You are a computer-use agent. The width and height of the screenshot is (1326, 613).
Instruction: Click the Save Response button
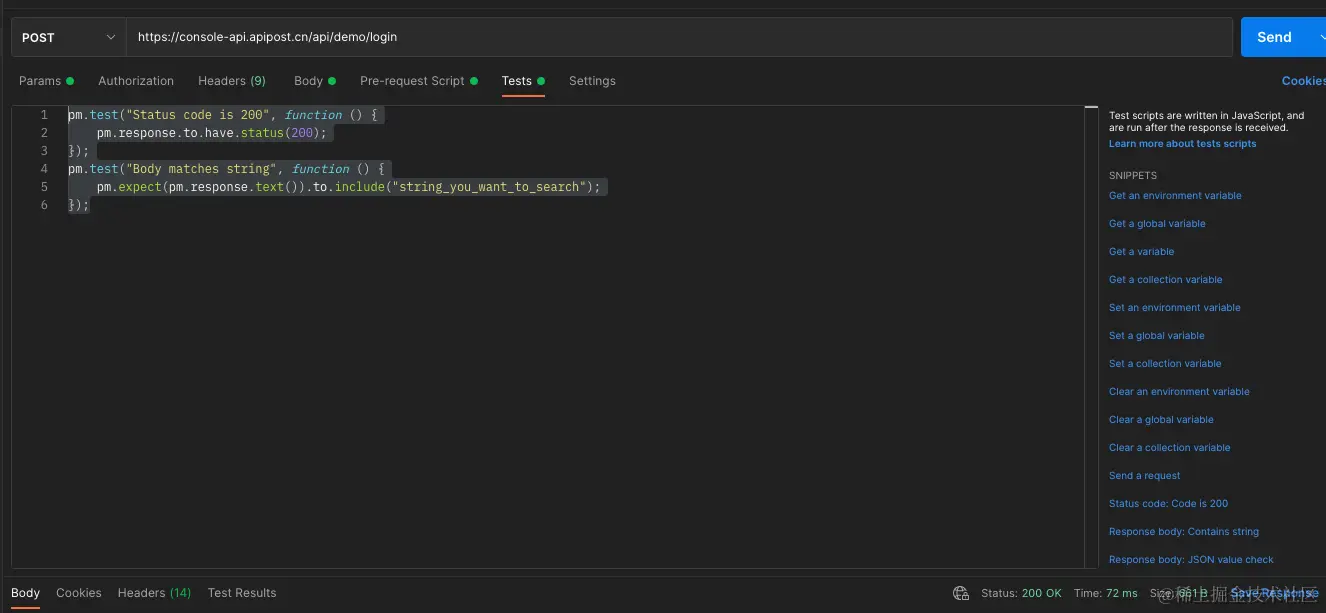tap(1273, 593)
